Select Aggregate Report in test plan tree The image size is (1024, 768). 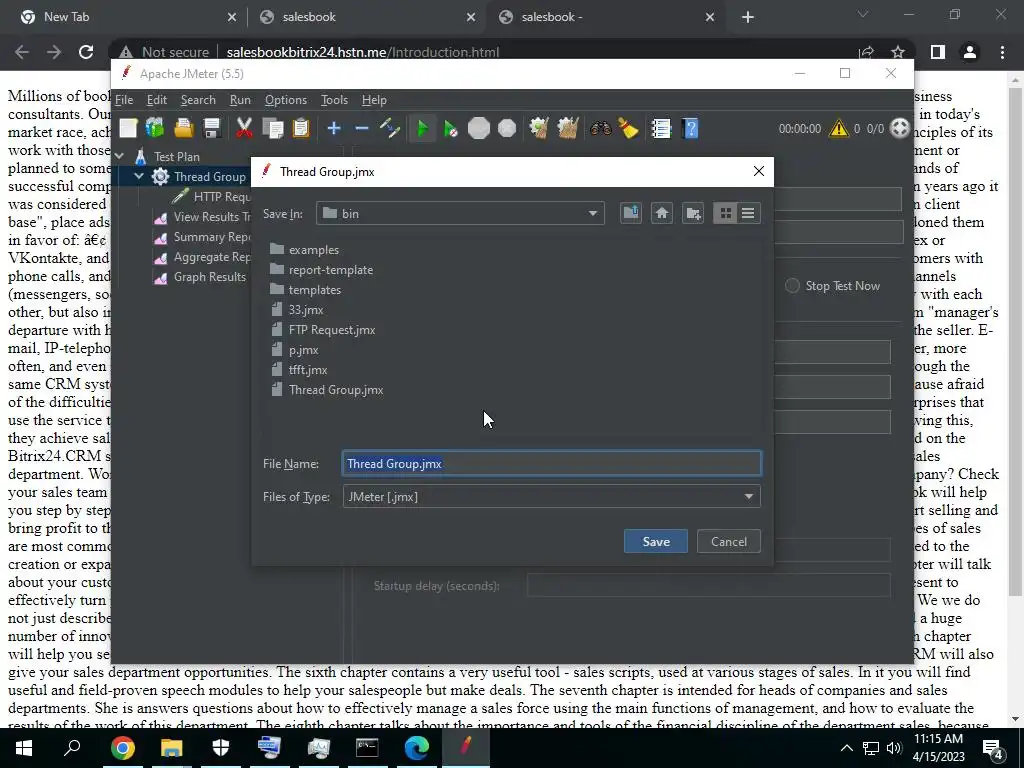[x=202, y=257]
